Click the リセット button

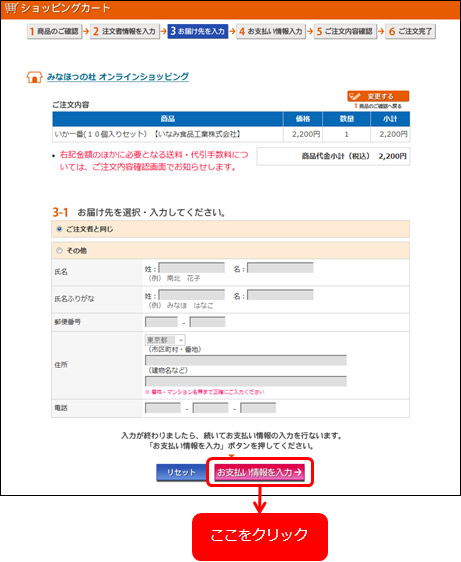[x=181, y=472]
